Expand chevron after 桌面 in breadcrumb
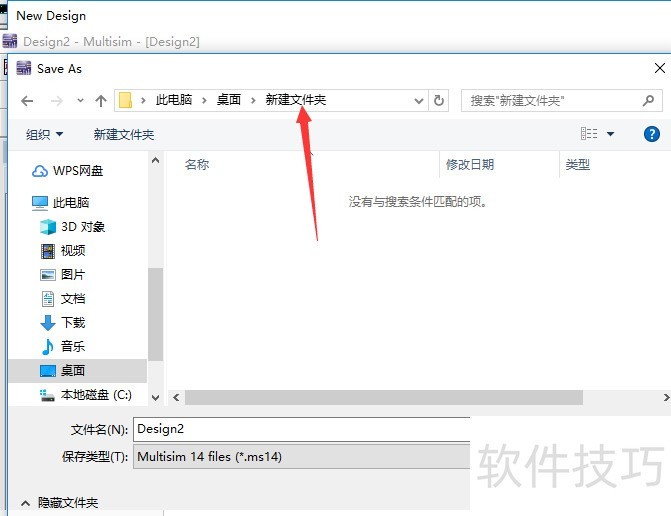Screen dimensions: 671x516 [253, 101]
